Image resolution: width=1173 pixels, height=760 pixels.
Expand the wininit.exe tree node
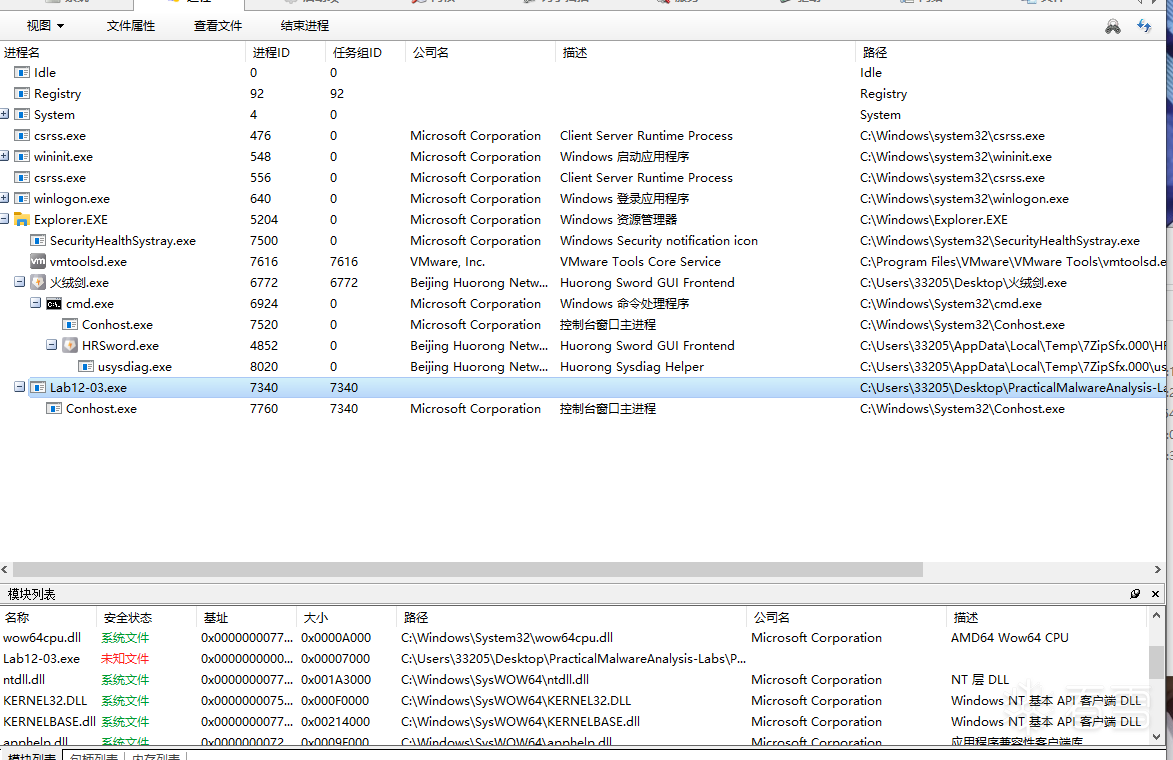(4, 156)
